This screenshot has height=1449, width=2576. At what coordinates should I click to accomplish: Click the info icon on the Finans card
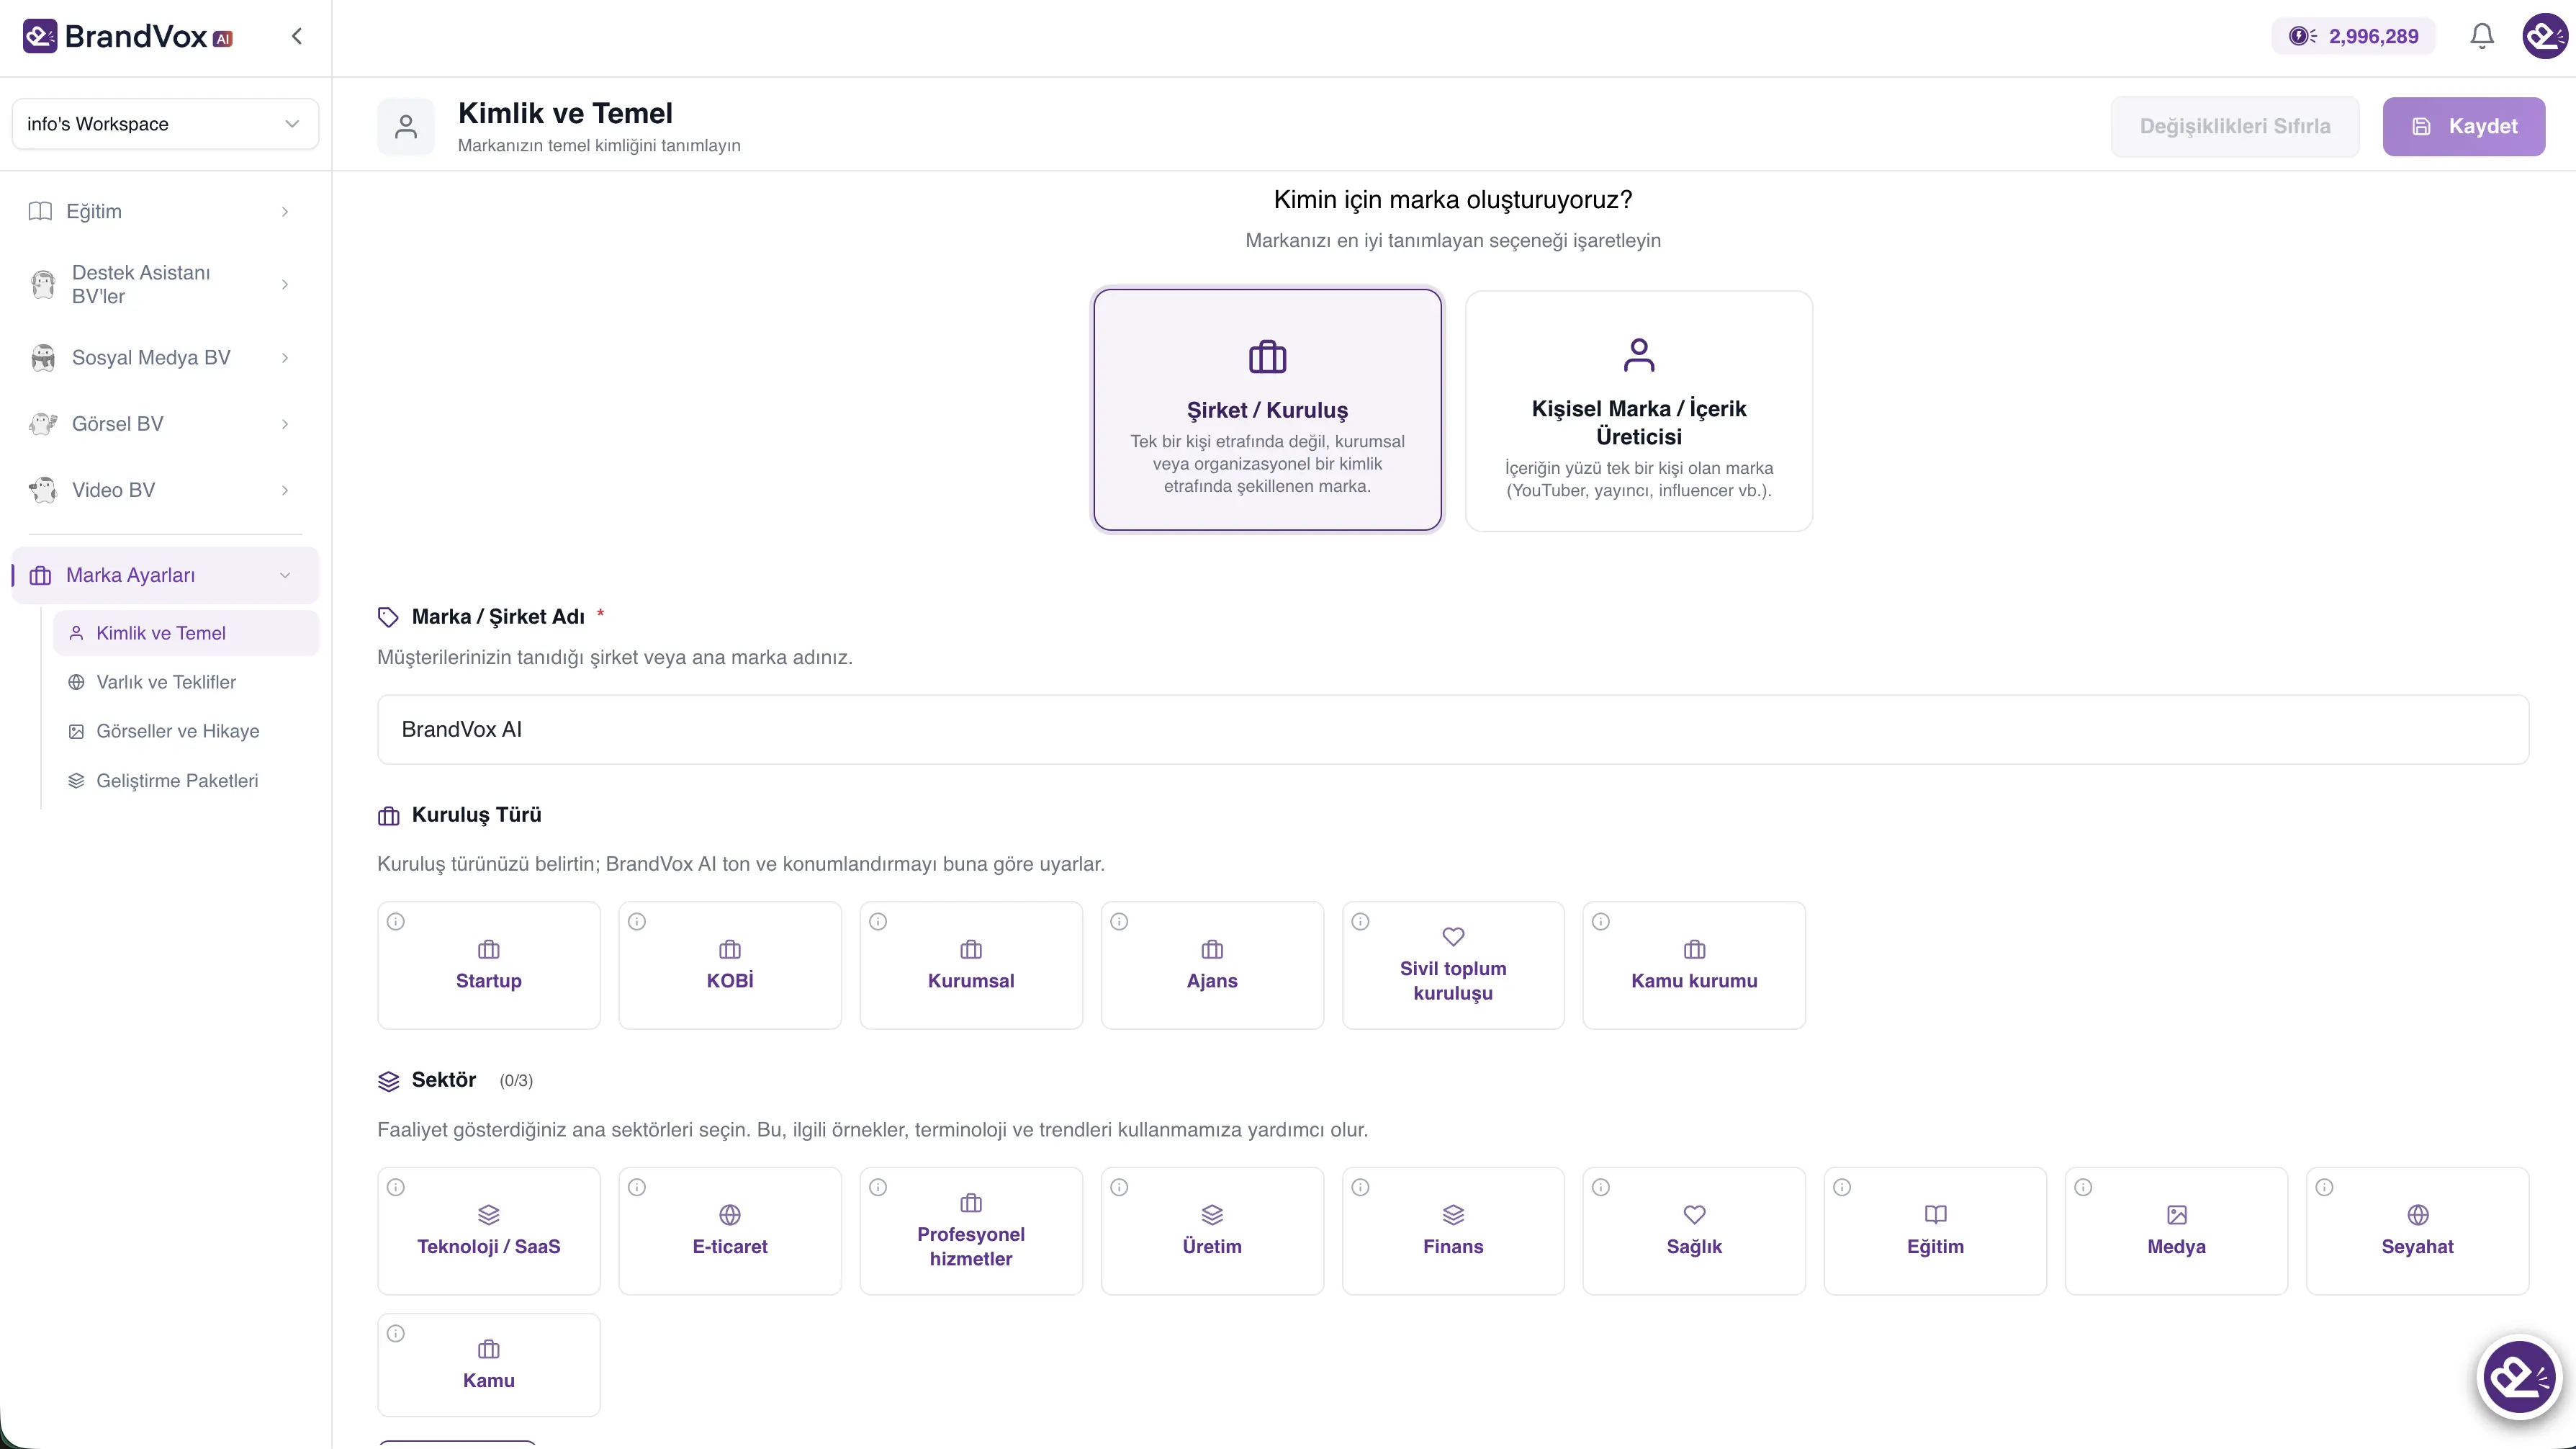pyautogui.click(x=1360, y=1187)
